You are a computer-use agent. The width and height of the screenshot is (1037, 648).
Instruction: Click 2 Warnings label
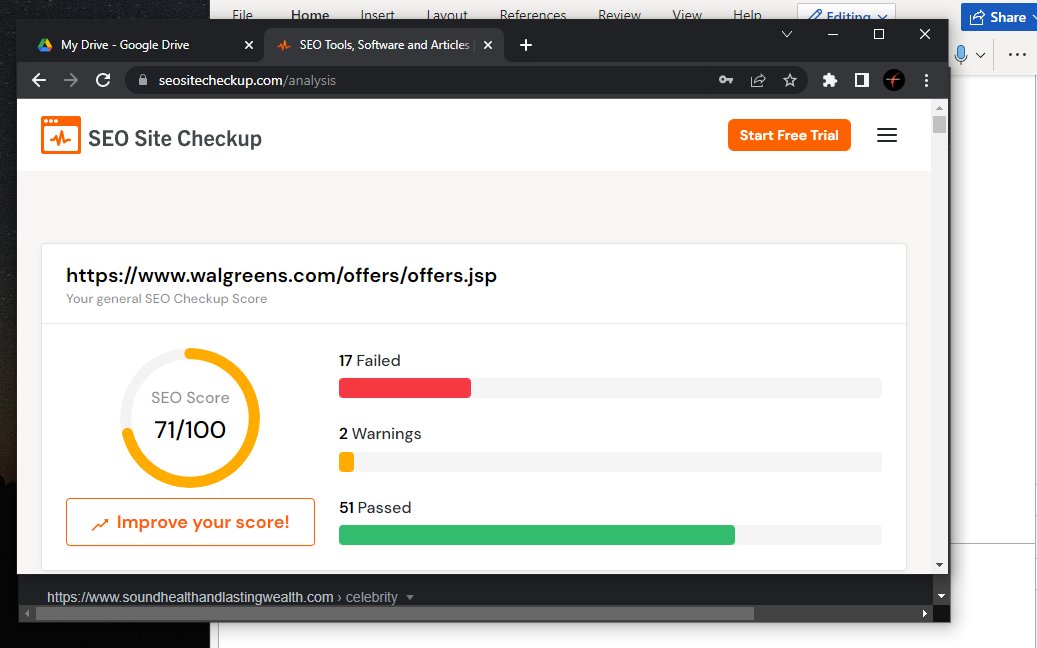[x=380, y=434]
